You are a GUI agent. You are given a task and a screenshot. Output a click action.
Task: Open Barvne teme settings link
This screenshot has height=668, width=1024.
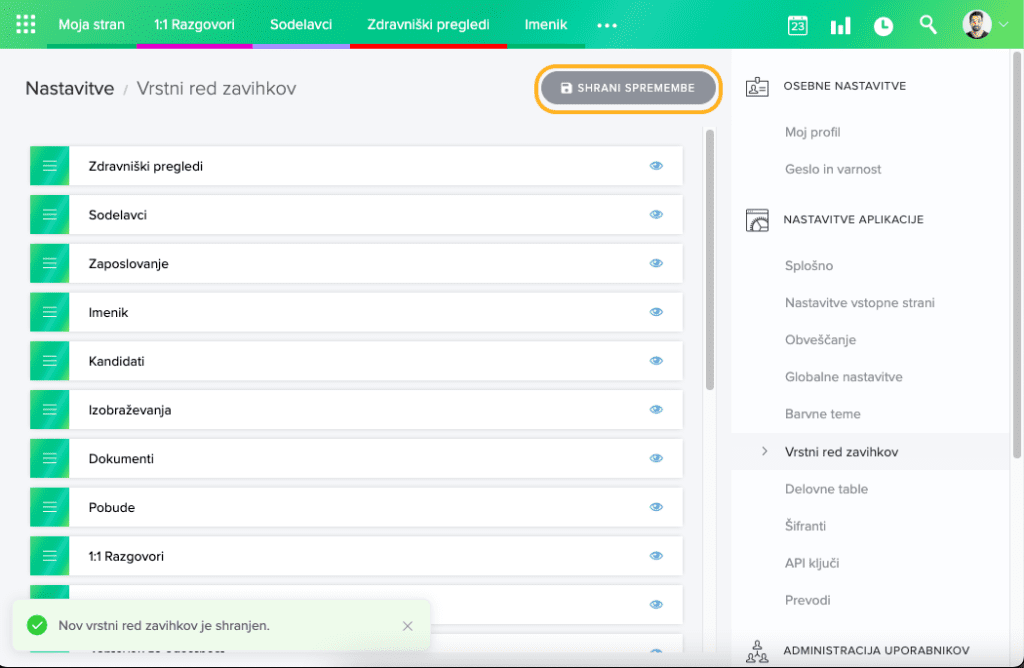tap(822, 414)
